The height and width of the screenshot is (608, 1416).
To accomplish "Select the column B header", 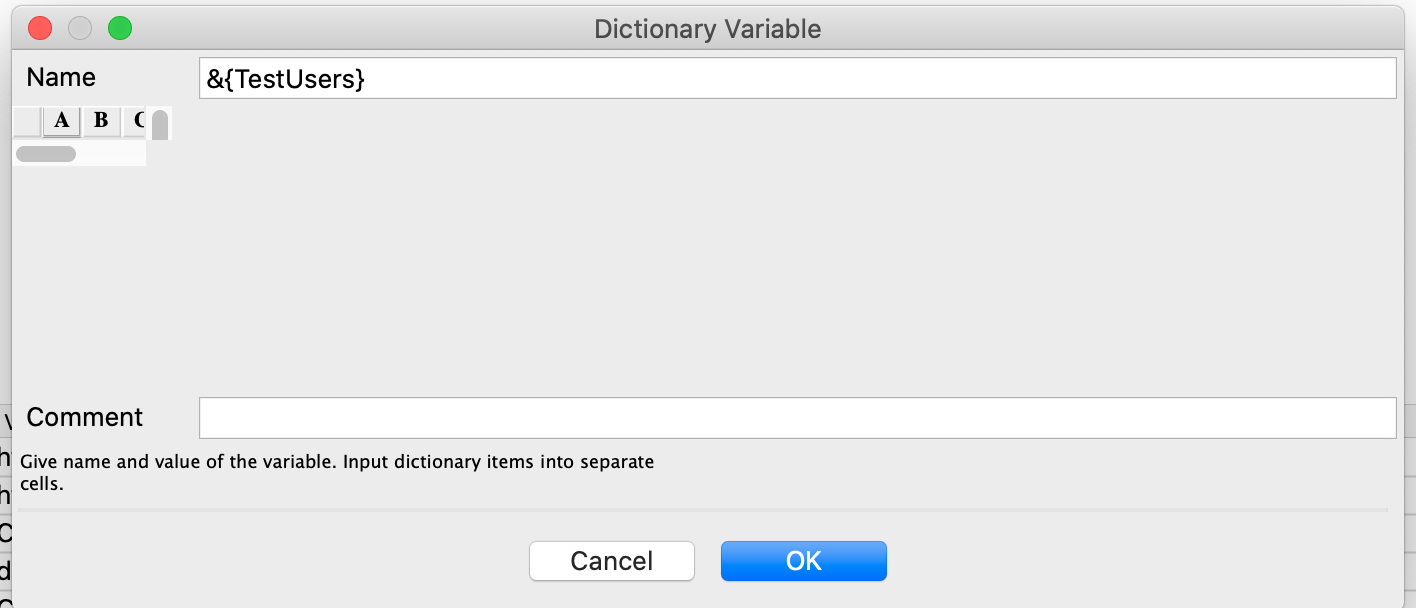I will click(100, 121).
